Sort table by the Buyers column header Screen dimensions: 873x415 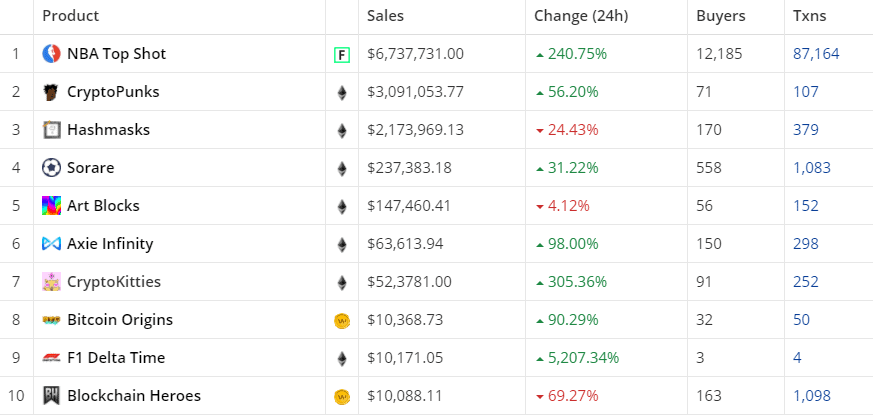tap(720, 16)
